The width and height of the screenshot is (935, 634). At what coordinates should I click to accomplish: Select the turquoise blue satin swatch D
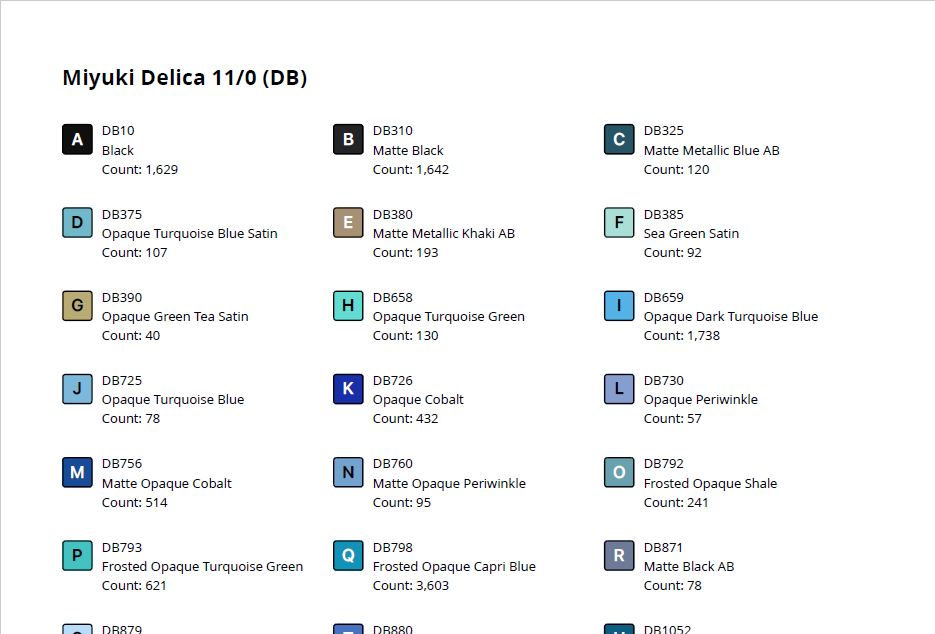pos(78,222)
